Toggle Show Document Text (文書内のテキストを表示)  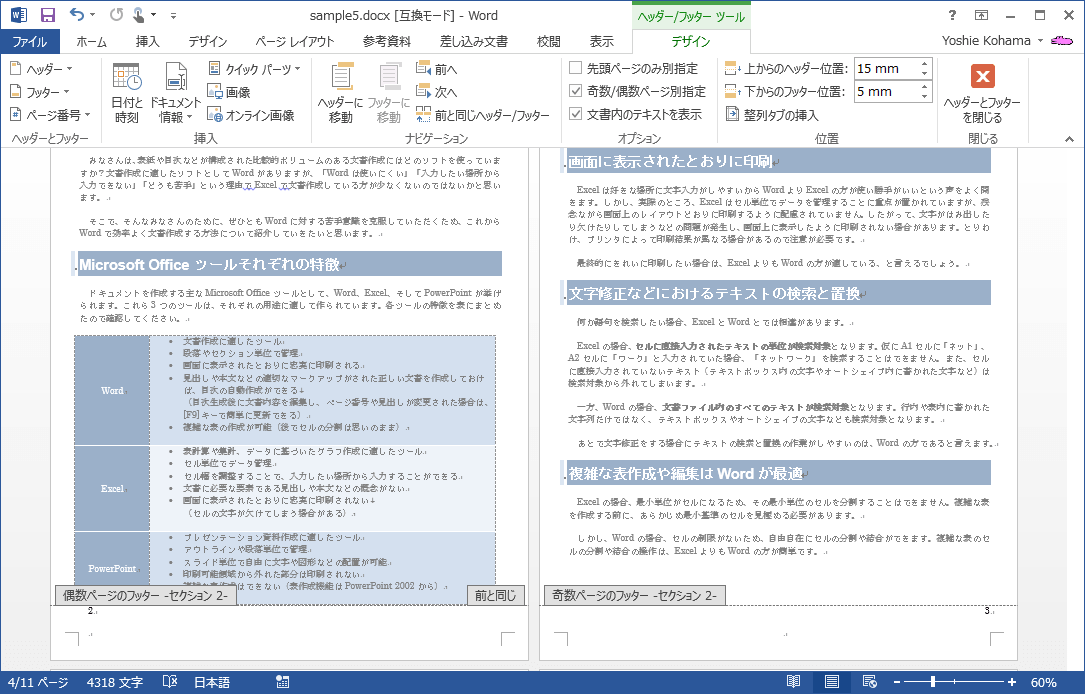[x=635, y=114]
